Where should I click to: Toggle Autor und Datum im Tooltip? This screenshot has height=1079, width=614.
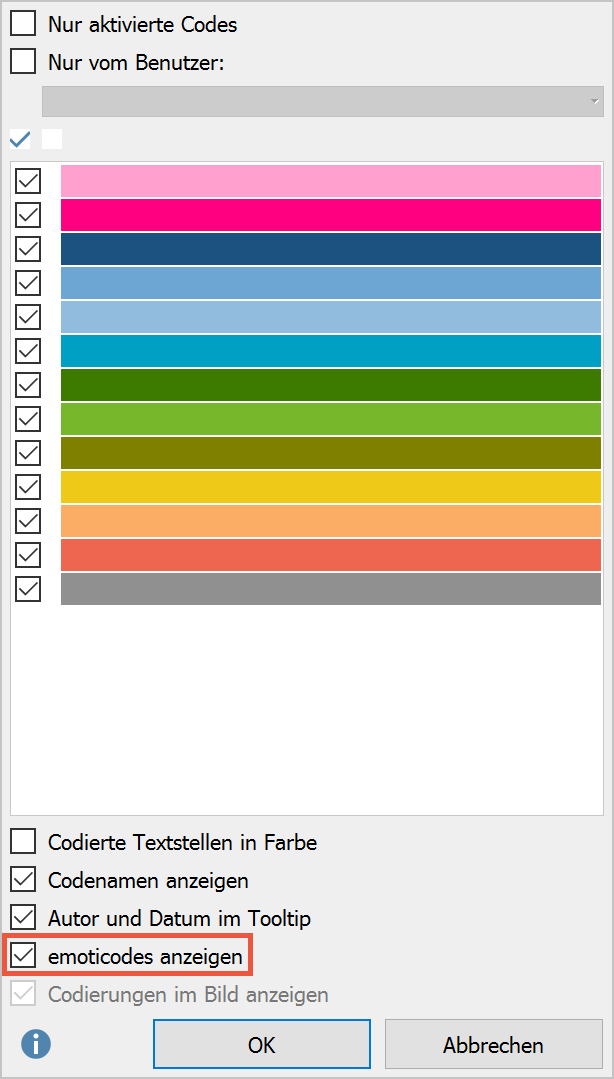point(23,917)
